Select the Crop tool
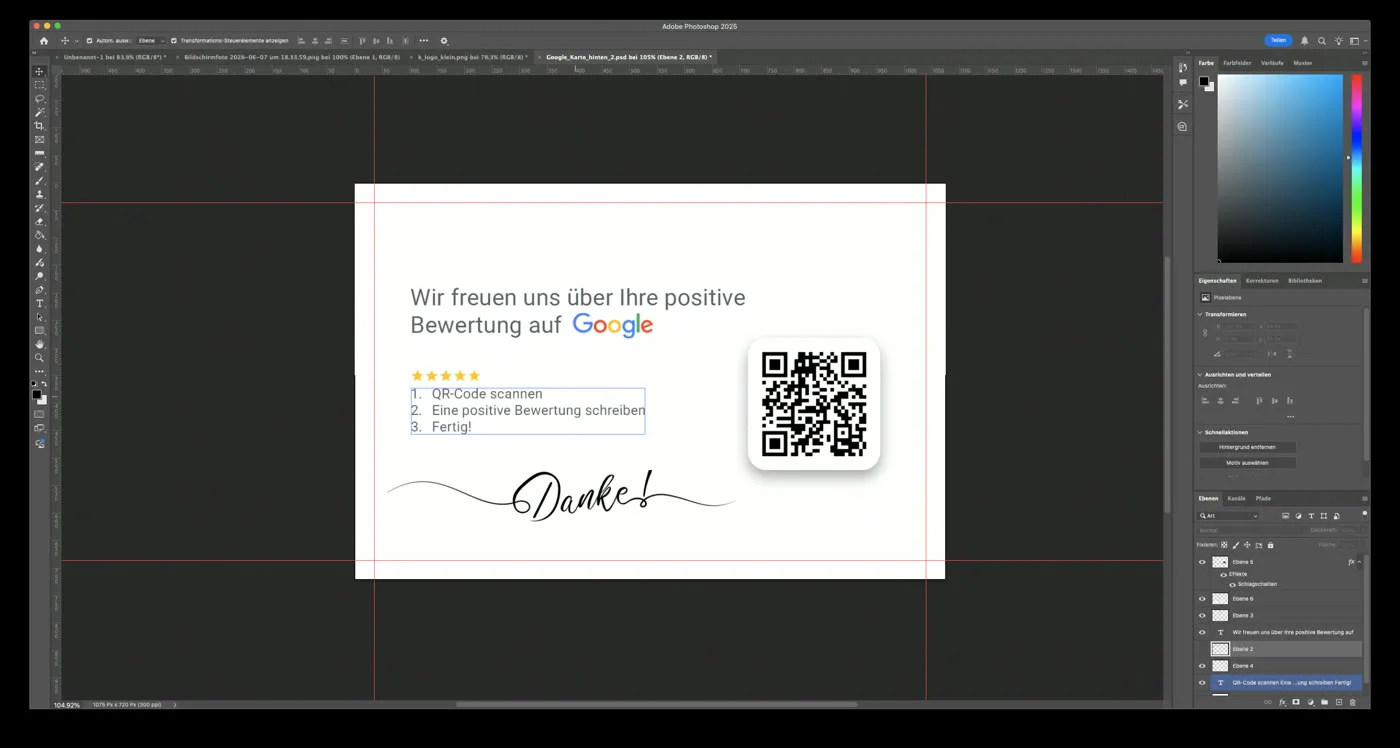The height and width of the screenshot is (748, 1400). pyautogui.click(x=40, y=126)
